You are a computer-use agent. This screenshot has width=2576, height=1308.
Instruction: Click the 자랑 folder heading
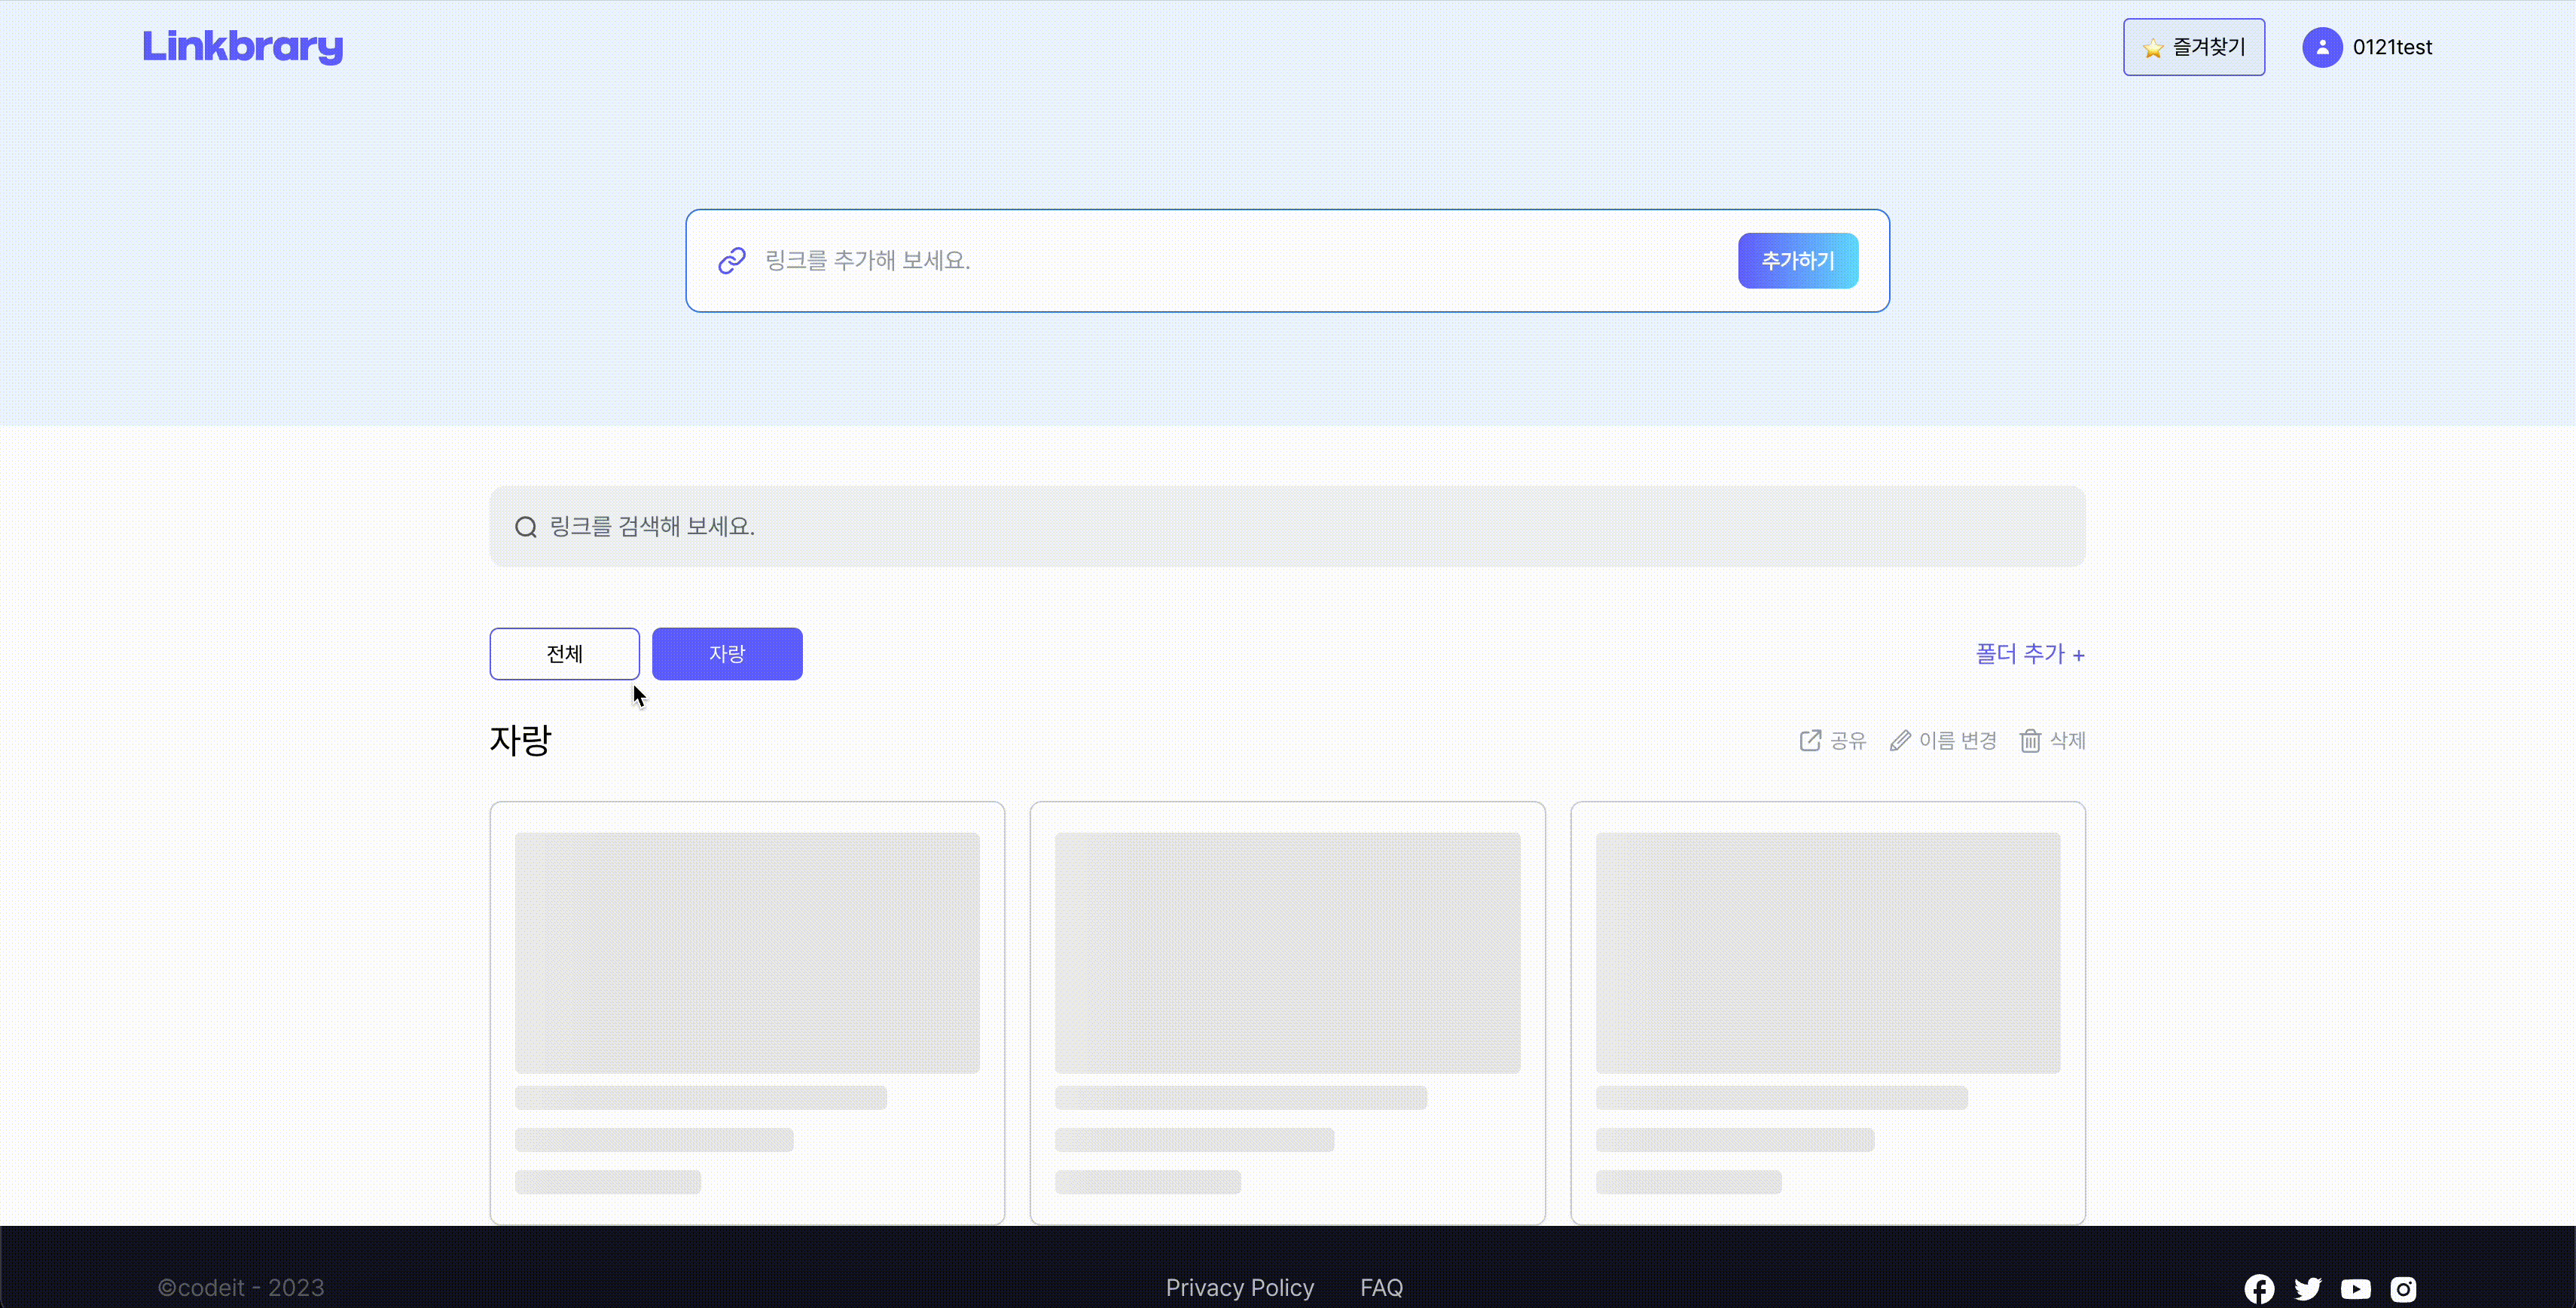tap(520, 740)
